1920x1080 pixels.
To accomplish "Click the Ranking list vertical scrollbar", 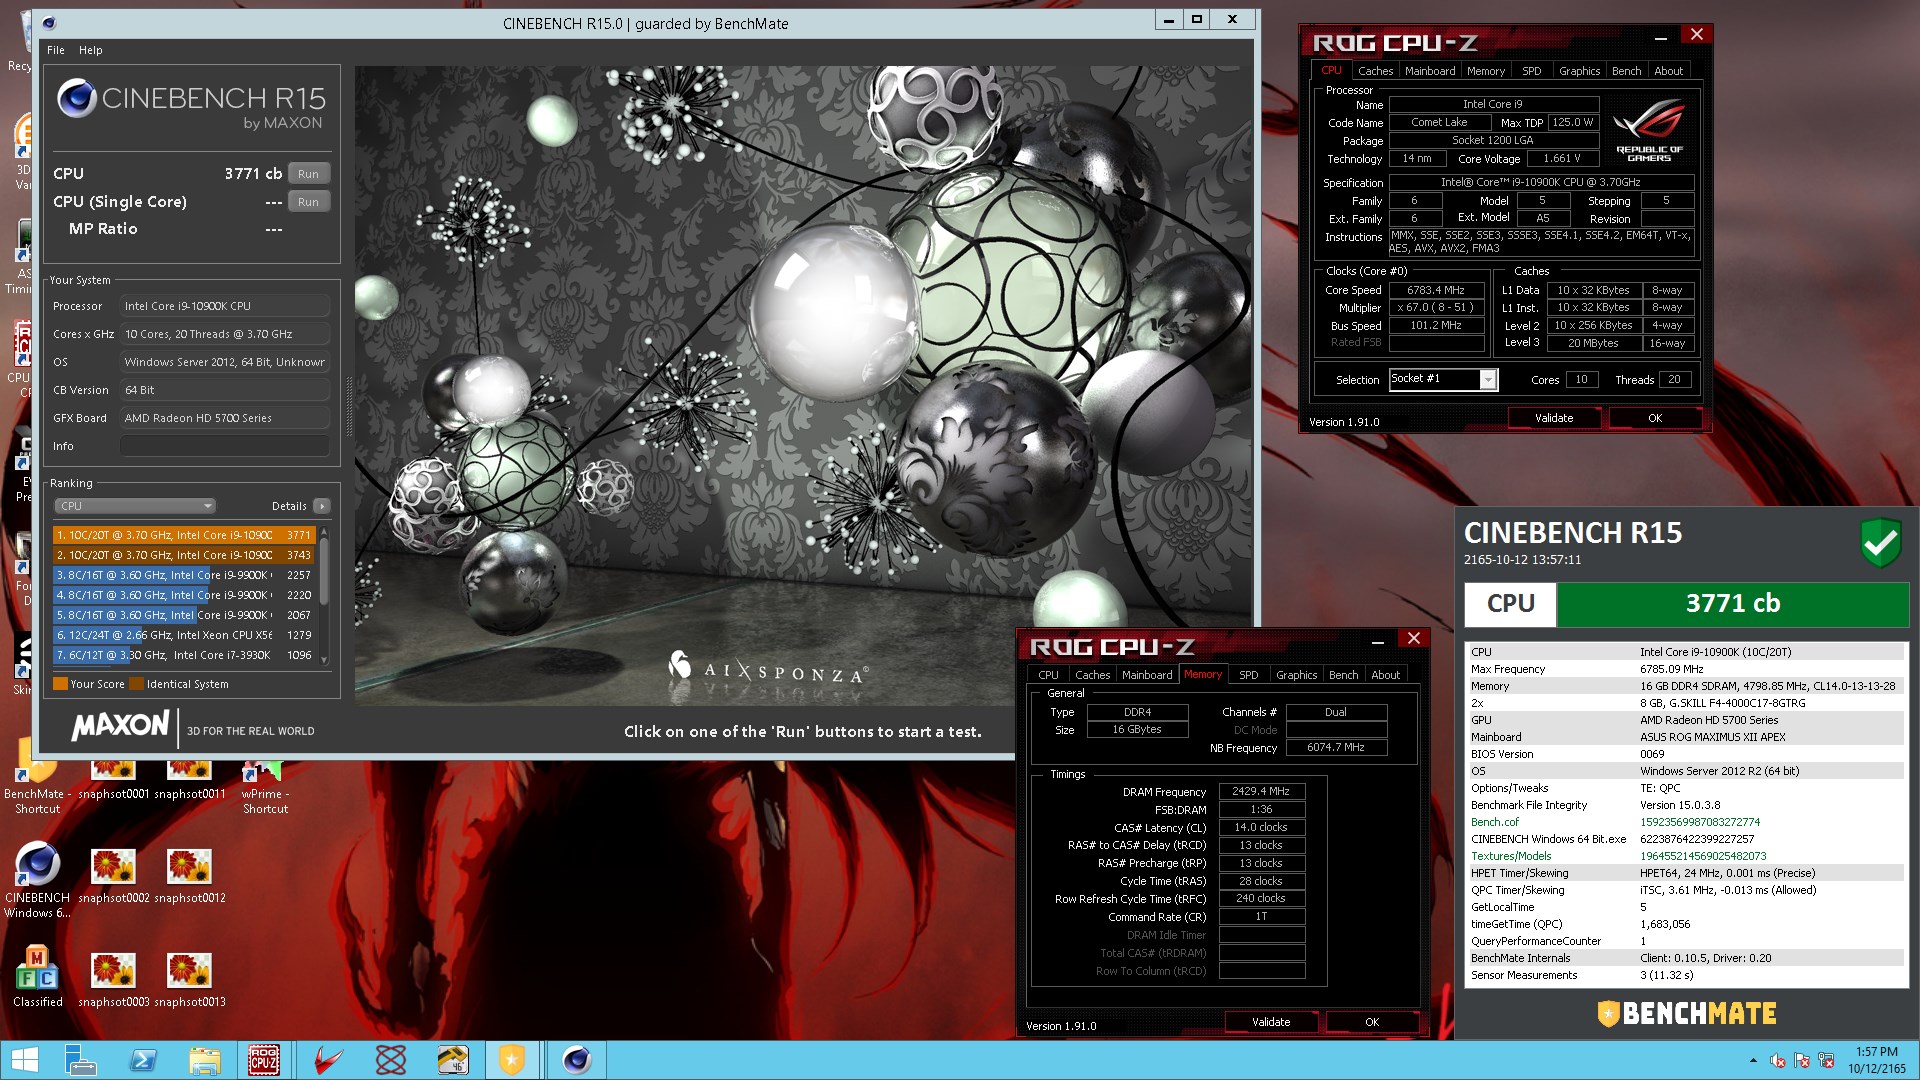I will (324, 596).
